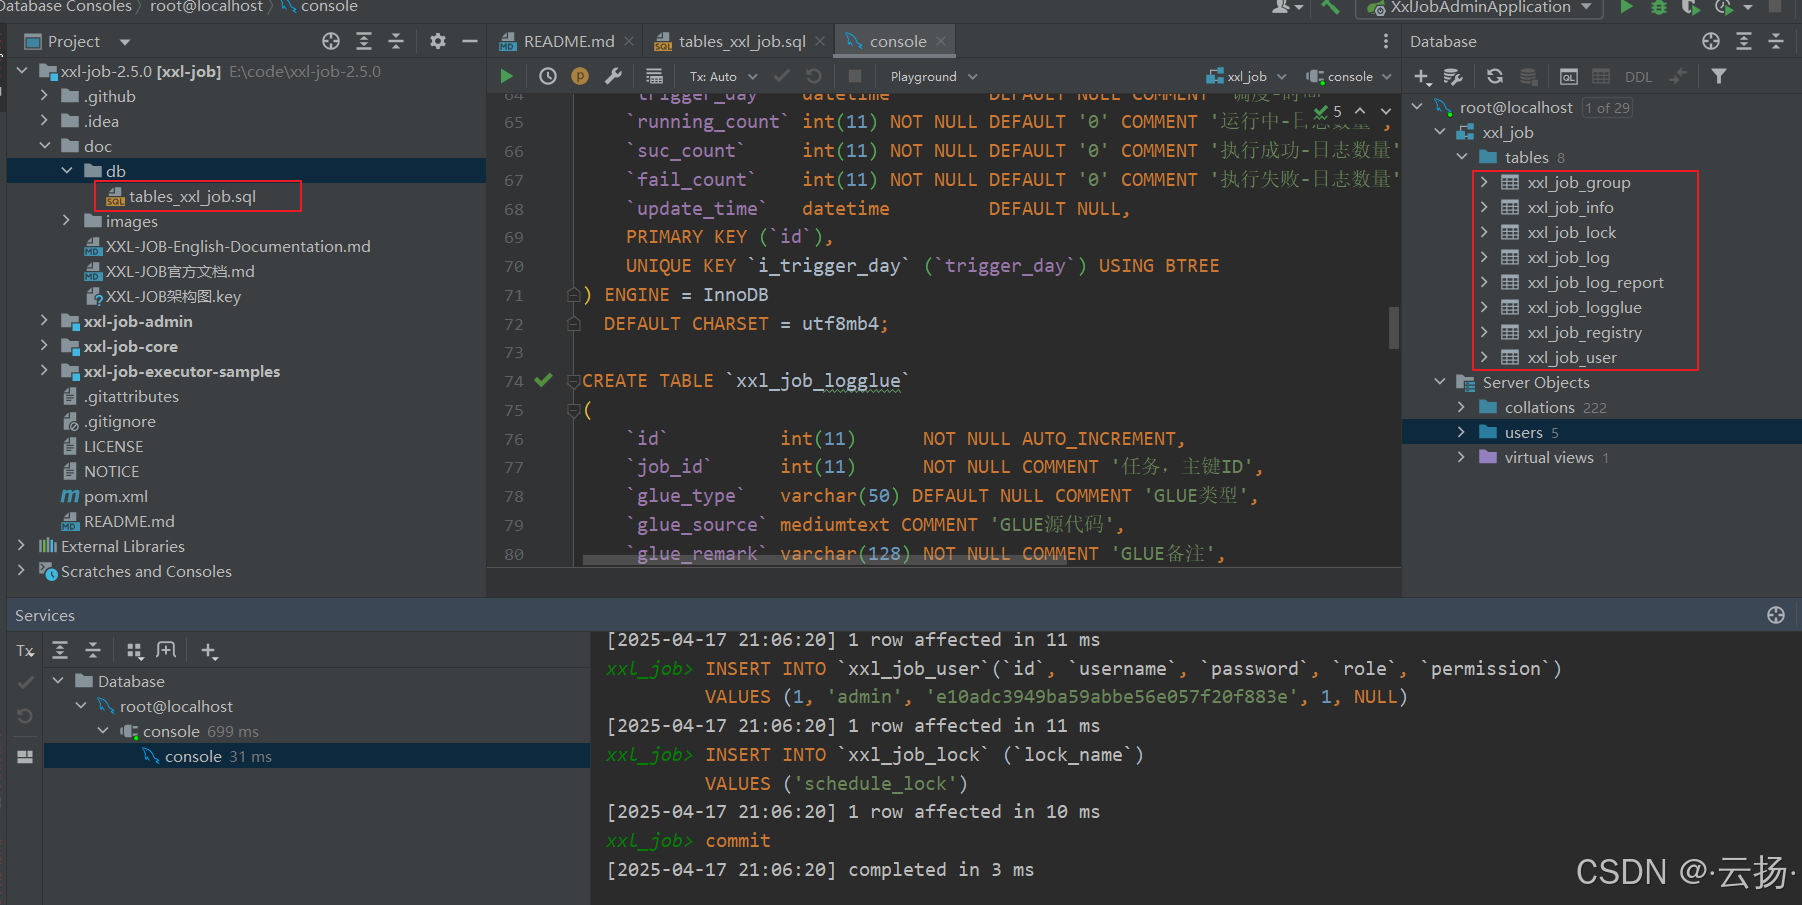Image resolution: width=1802 pixels, height=905 pixels.
Task: Expand xxl_job_group table node
Action: 1484,182
